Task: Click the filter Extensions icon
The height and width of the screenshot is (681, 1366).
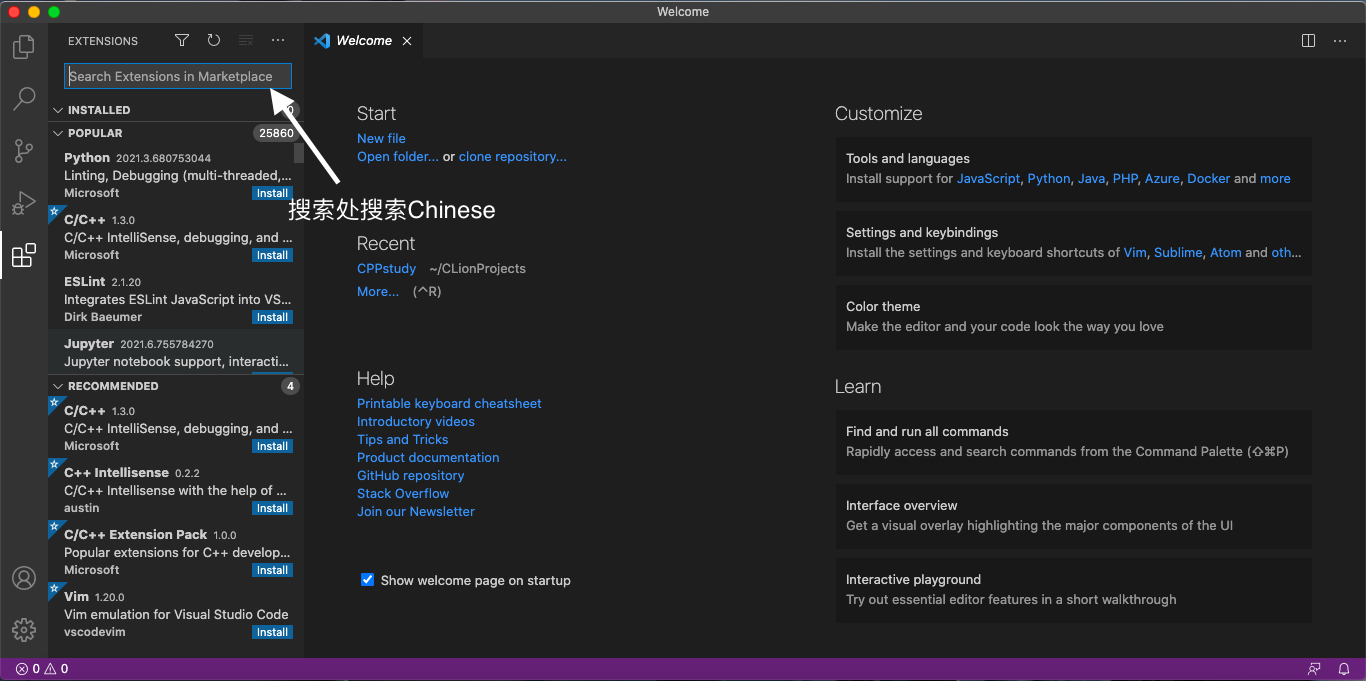Action: (181, 40)
